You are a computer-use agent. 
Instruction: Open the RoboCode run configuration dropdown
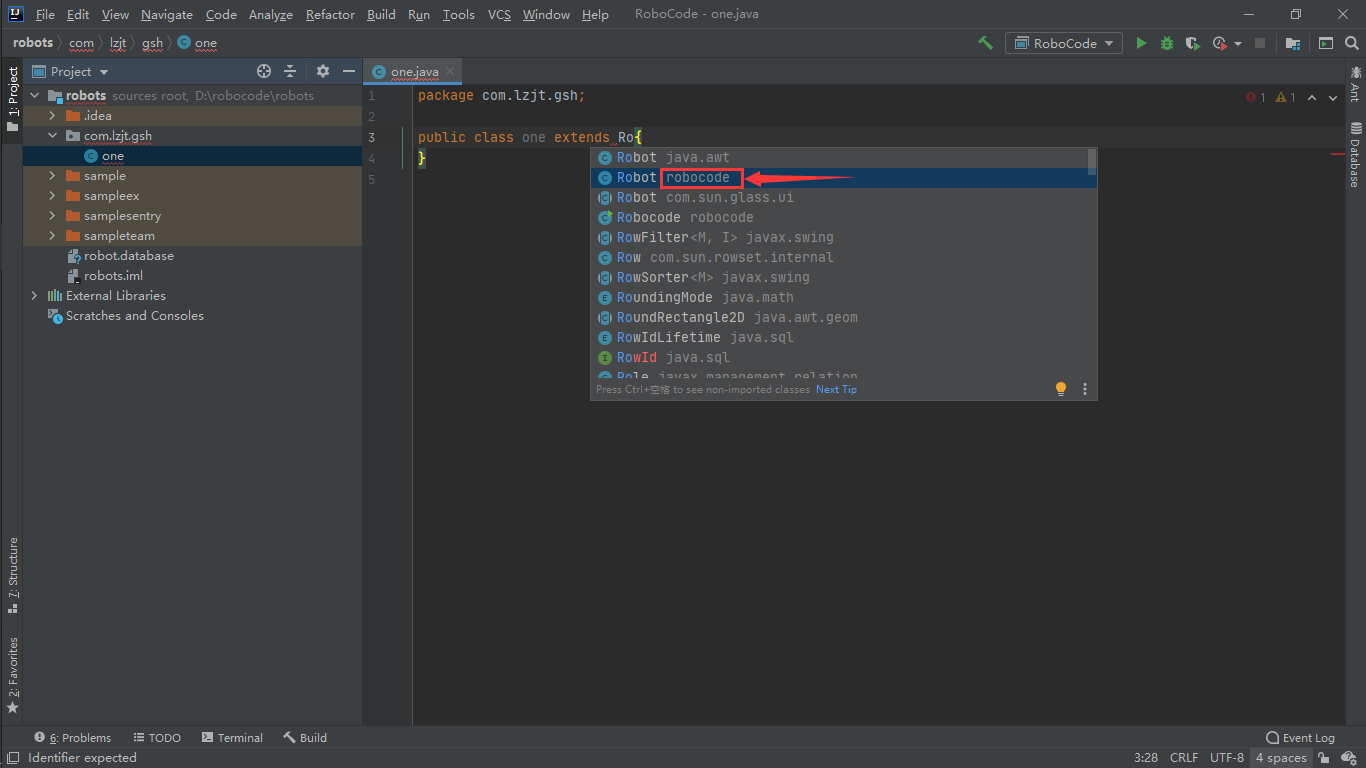(1064, 43)
